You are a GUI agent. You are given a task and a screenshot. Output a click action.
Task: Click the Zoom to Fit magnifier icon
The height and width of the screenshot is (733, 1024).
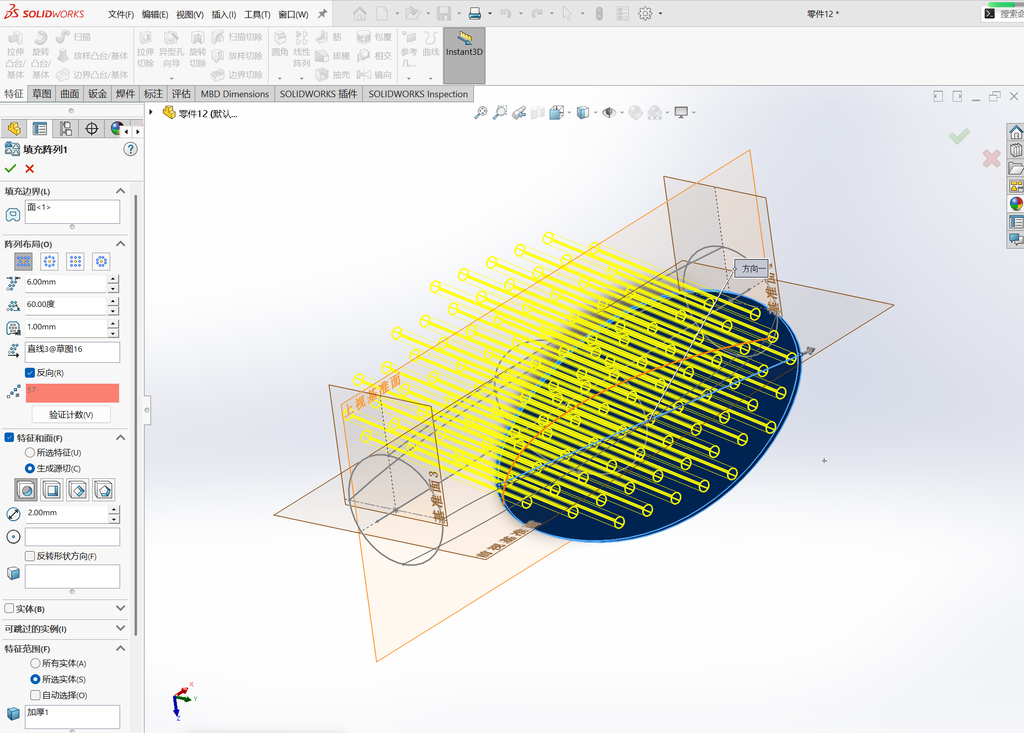pyautogui.click(x=481, y=113)
